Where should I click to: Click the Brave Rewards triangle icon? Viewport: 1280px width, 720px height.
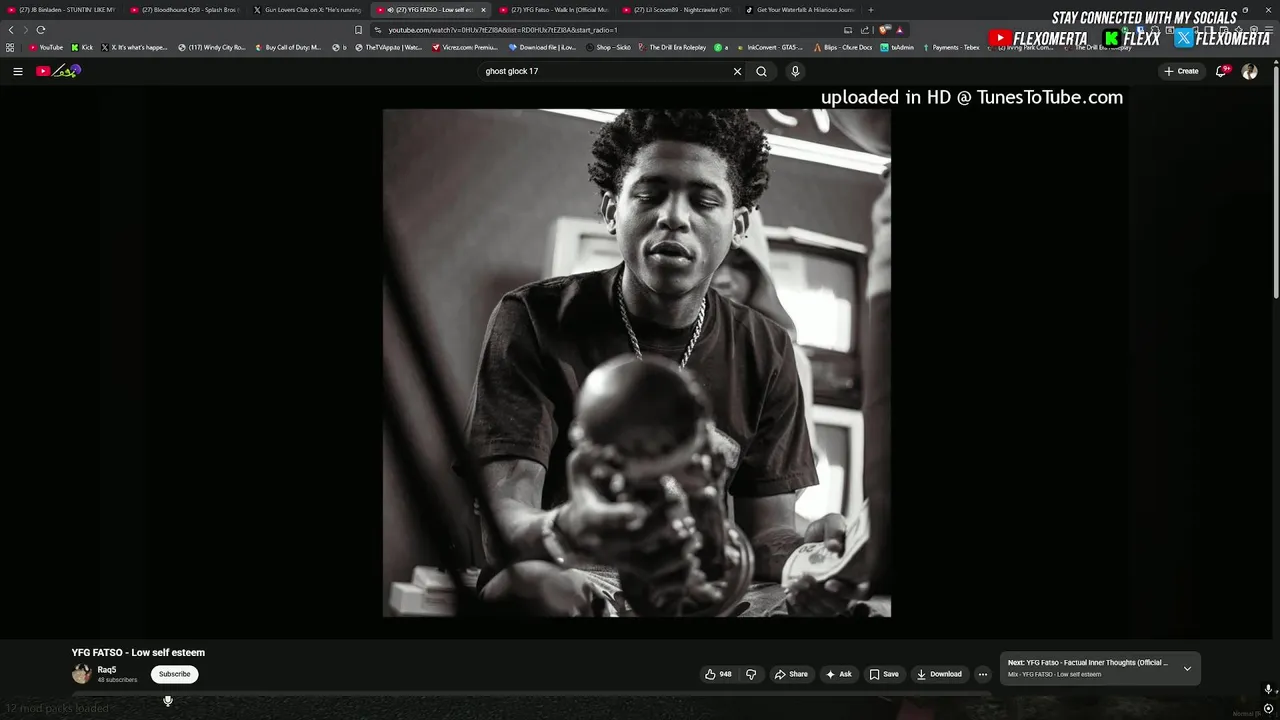[900, 30]
